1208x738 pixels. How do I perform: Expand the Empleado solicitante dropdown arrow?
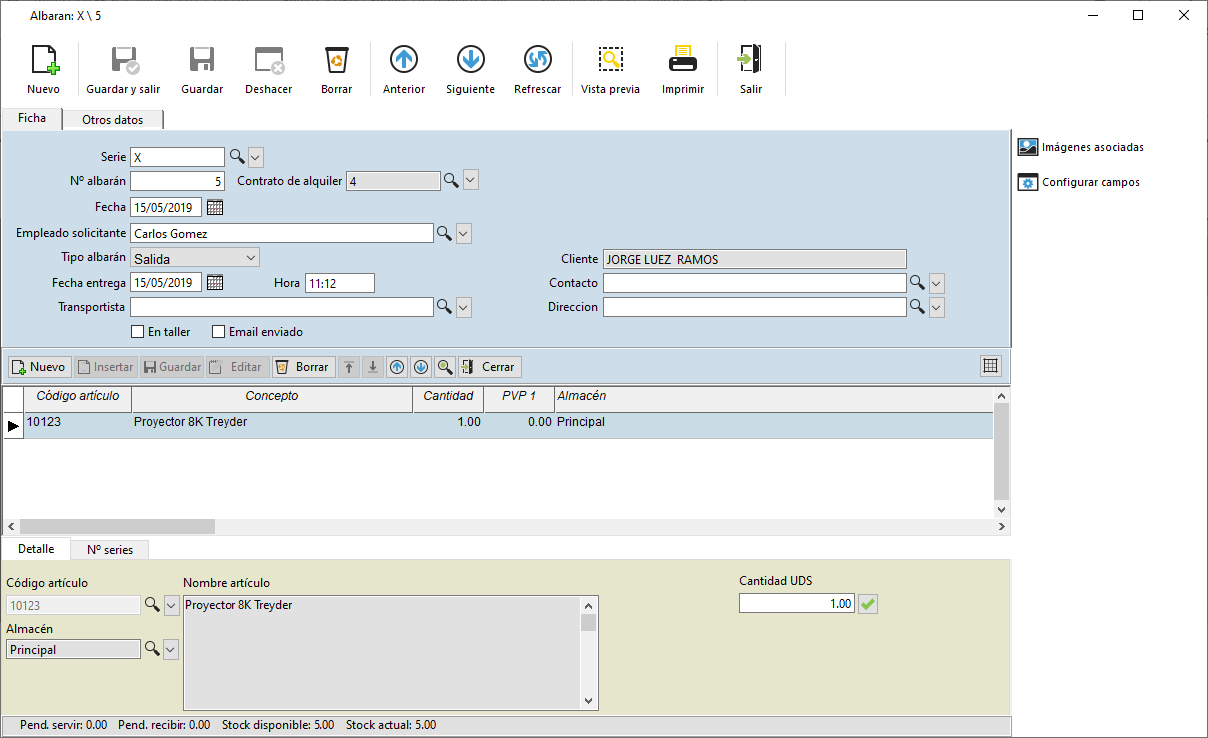tap(463, 234)
